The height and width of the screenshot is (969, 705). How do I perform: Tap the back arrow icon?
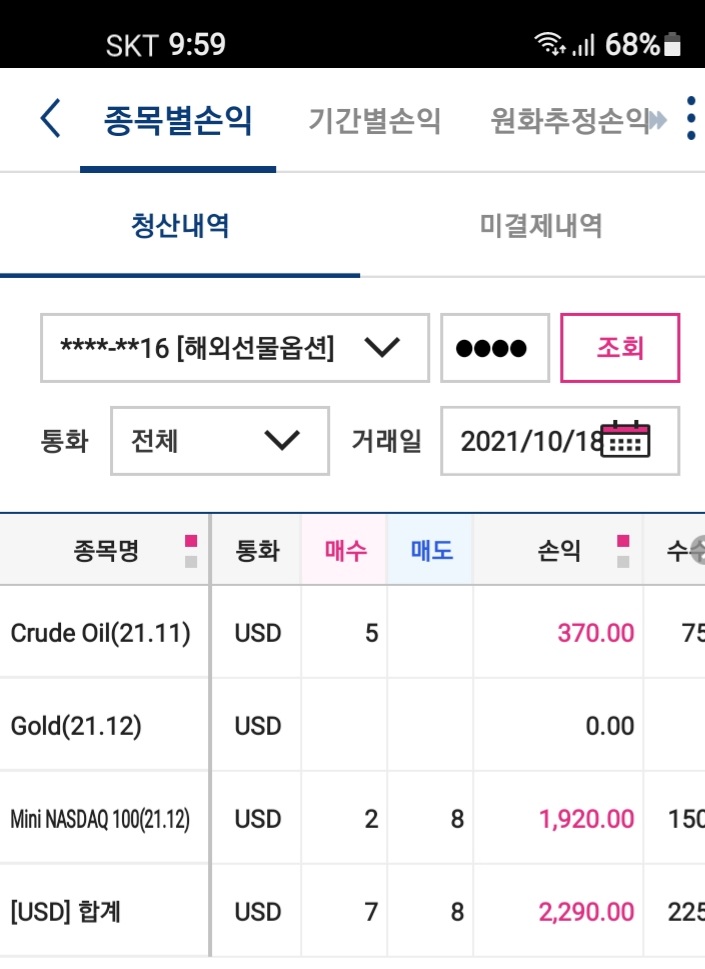point(51,119)
